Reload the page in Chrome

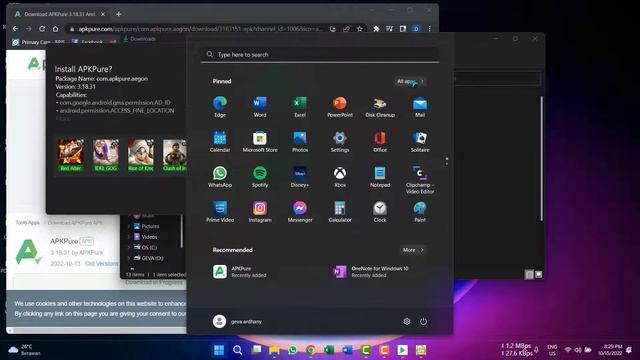pos(42,29)
